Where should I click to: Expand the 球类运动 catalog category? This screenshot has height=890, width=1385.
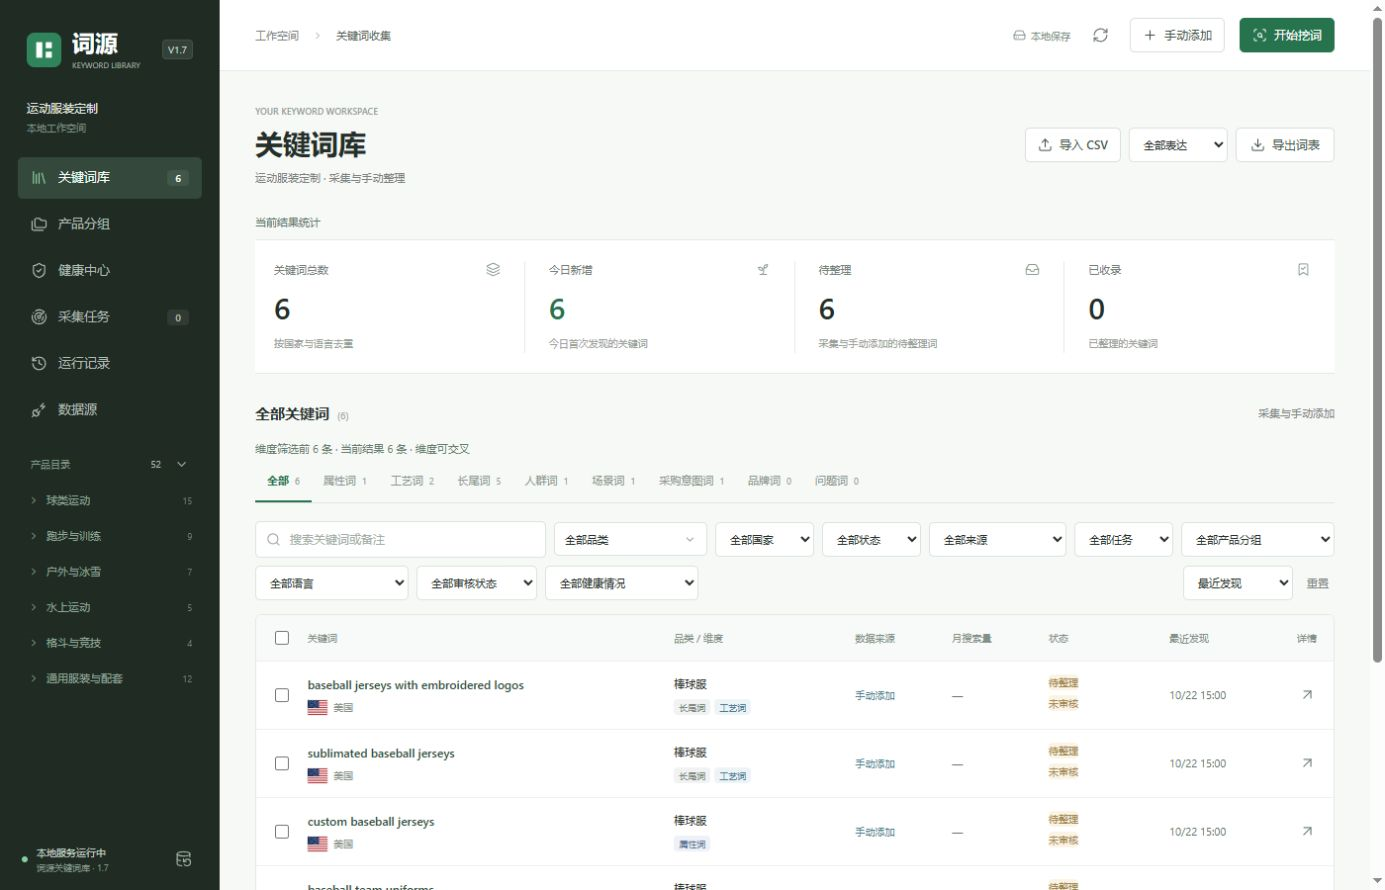[x=110, y=500]
